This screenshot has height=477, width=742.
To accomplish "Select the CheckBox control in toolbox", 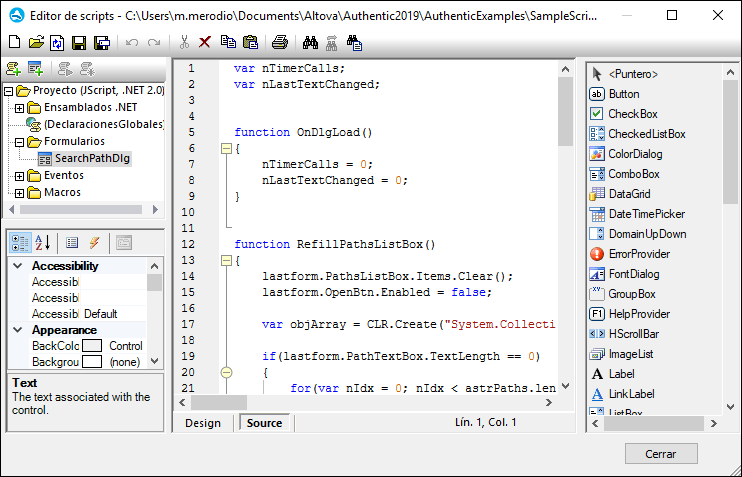I will (x=632, y=114).
